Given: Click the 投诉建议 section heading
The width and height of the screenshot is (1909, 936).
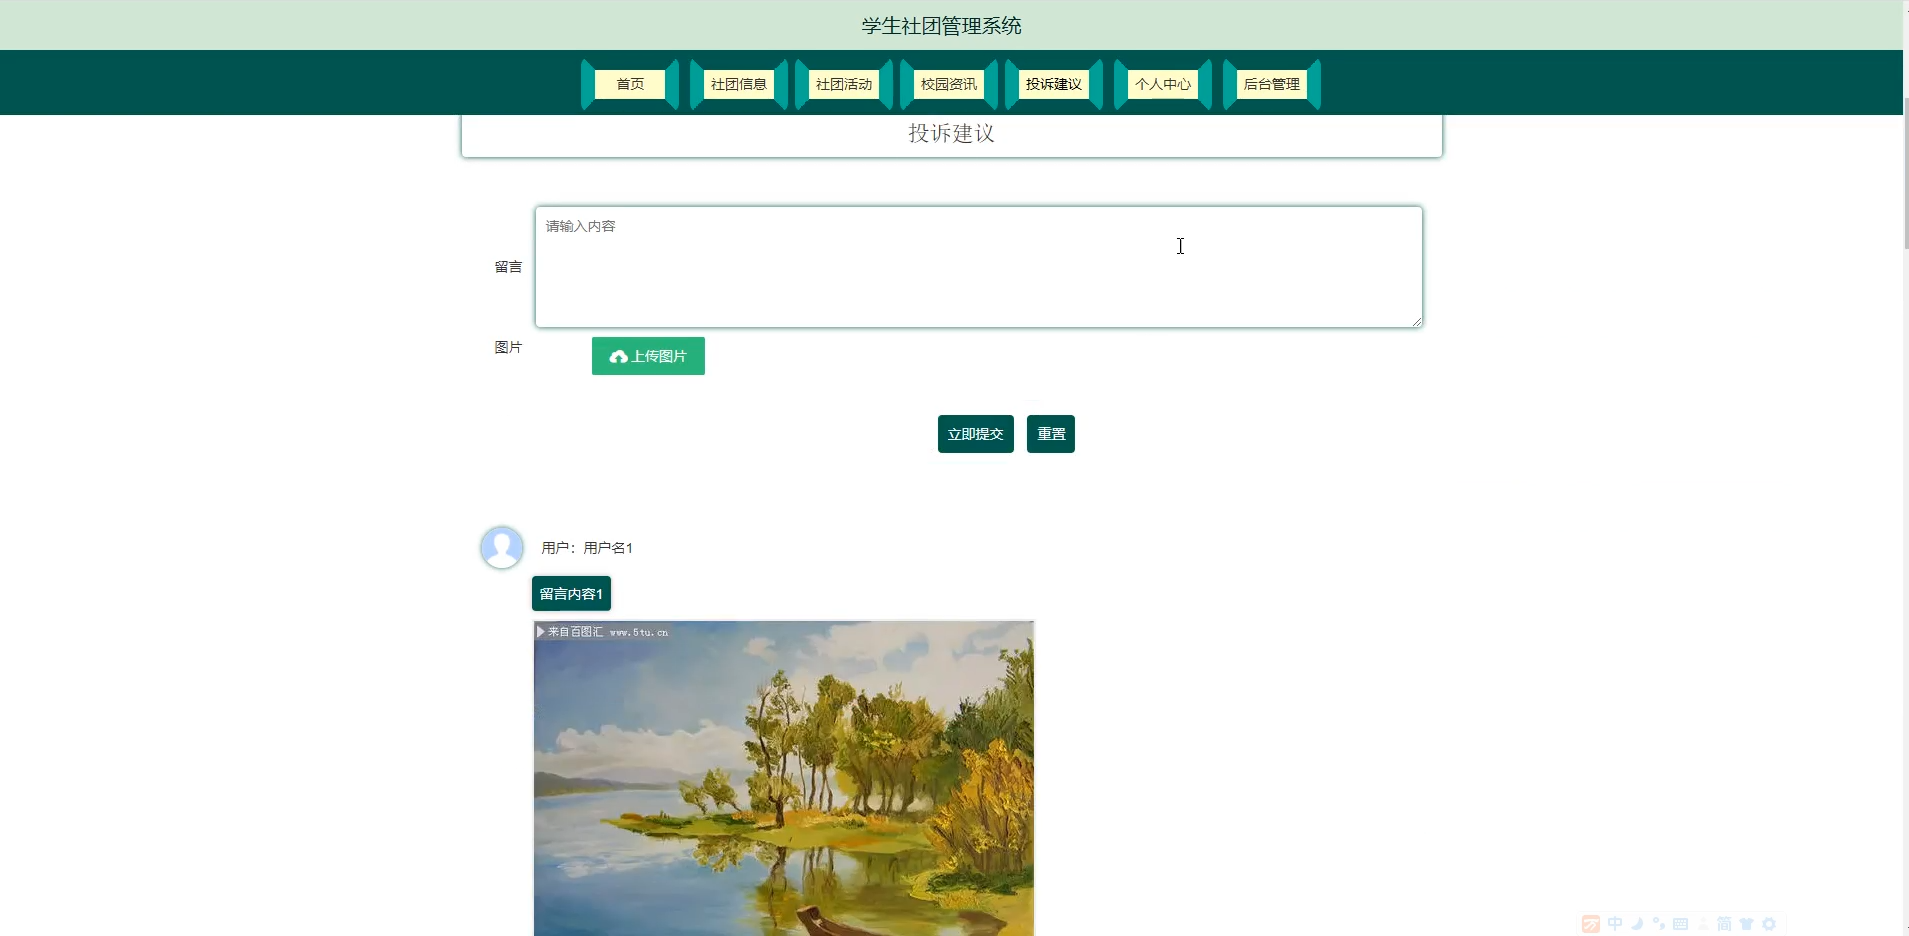Looking at the screenshot, I should point(951,134).
